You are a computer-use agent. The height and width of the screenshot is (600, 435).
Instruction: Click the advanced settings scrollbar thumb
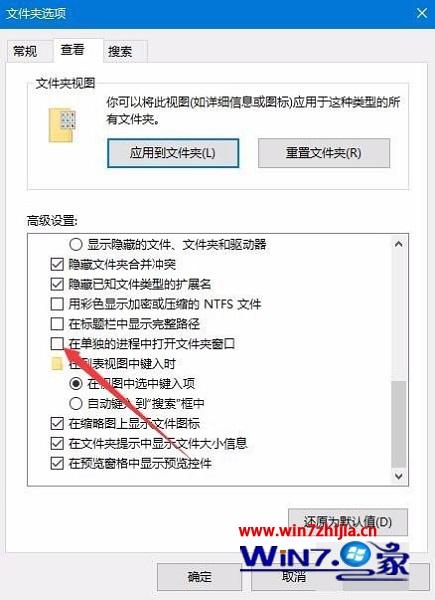[x=399, y=424]
